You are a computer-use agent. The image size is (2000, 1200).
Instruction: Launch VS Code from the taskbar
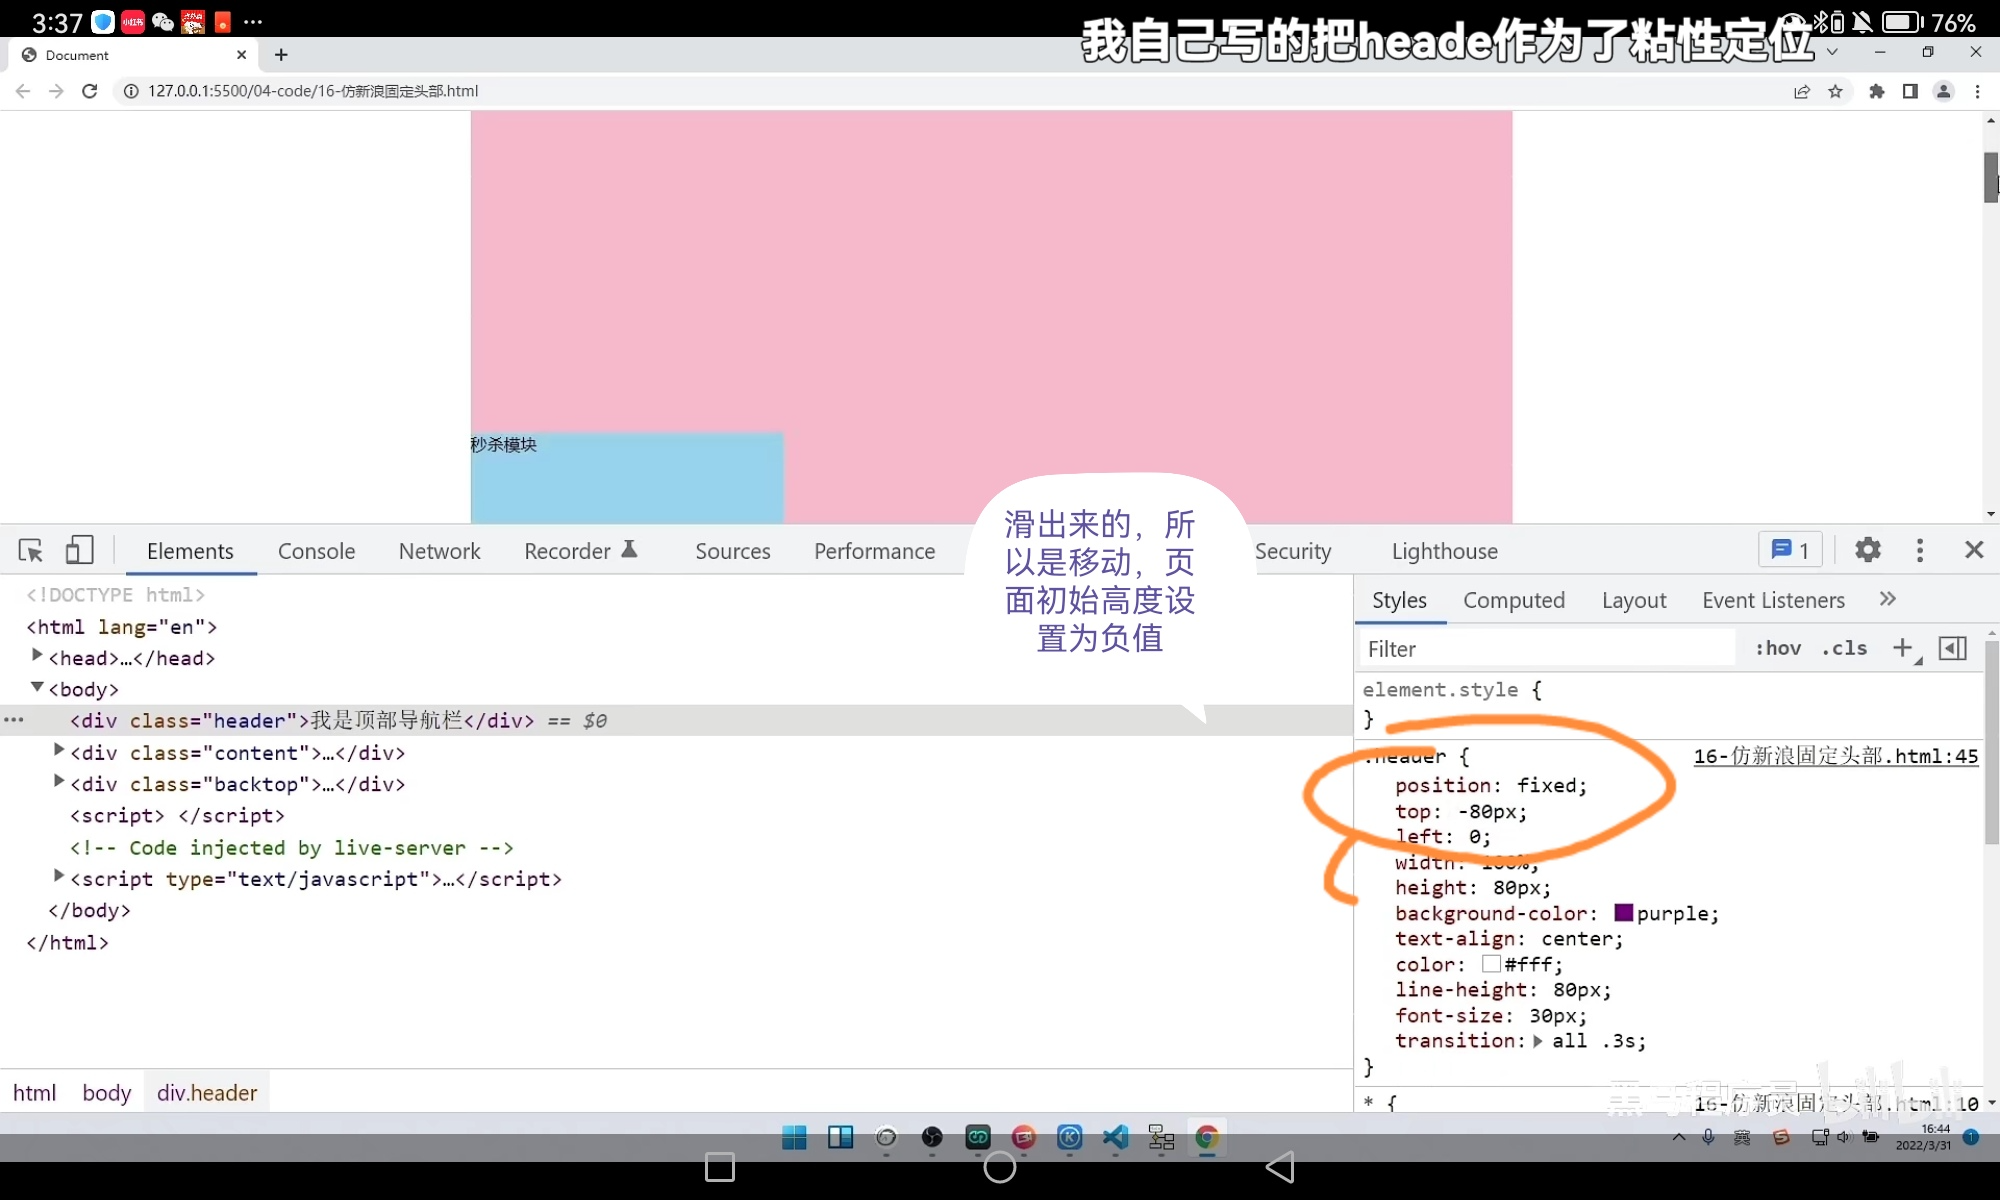coord(1116,1138)
